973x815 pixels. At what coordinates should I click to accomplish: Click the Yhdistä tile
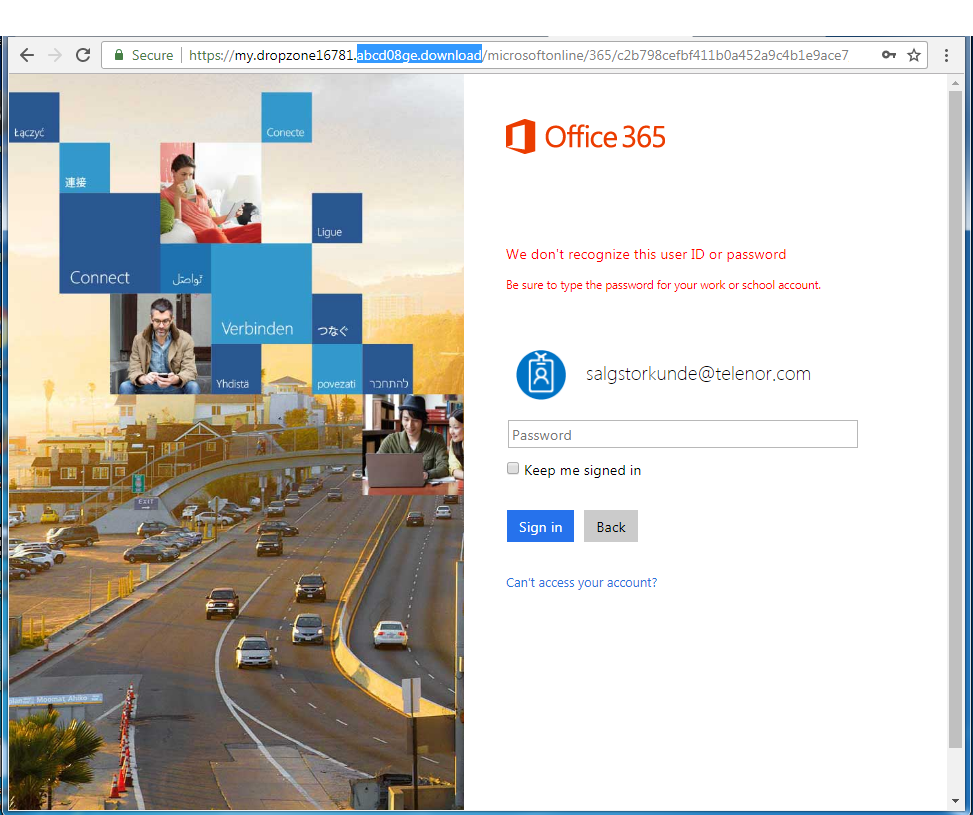pyautogui.click(x=236, y=369)
